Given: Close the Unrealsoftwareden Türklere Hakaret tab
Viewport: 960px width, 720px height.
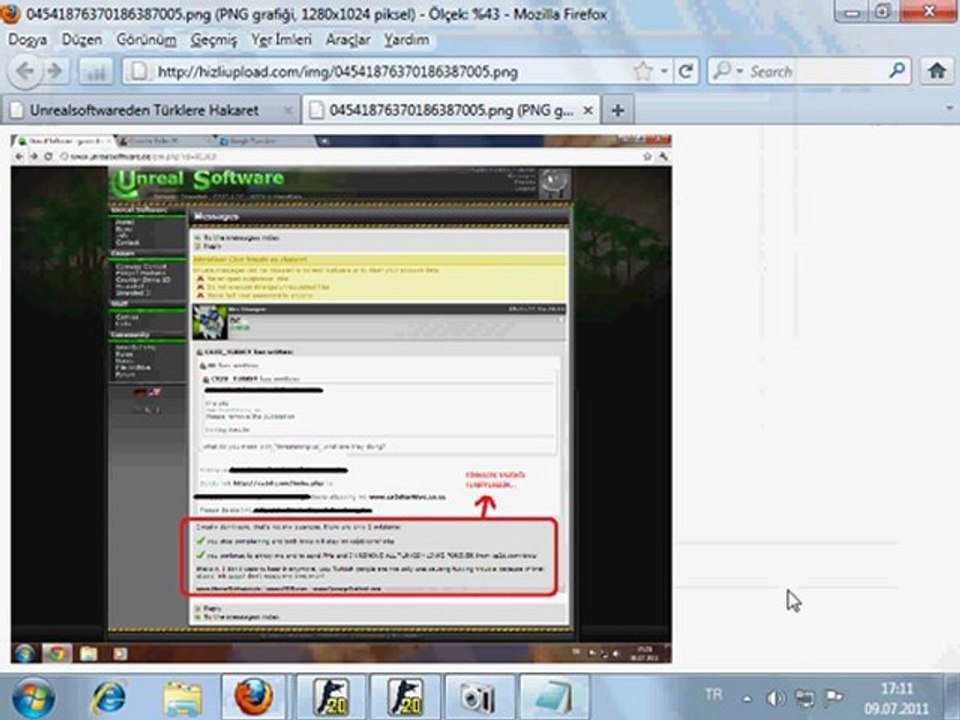Looking at the screenshot, I should [287, 111].
